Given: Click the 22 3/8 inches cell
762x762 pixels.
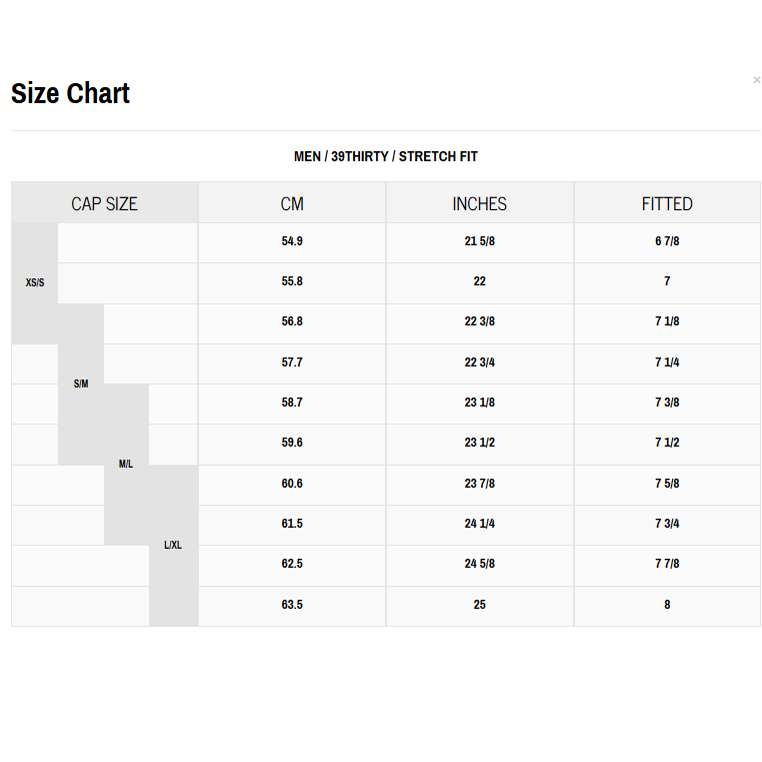Looking at the screenshot, I should click(479, 322).
